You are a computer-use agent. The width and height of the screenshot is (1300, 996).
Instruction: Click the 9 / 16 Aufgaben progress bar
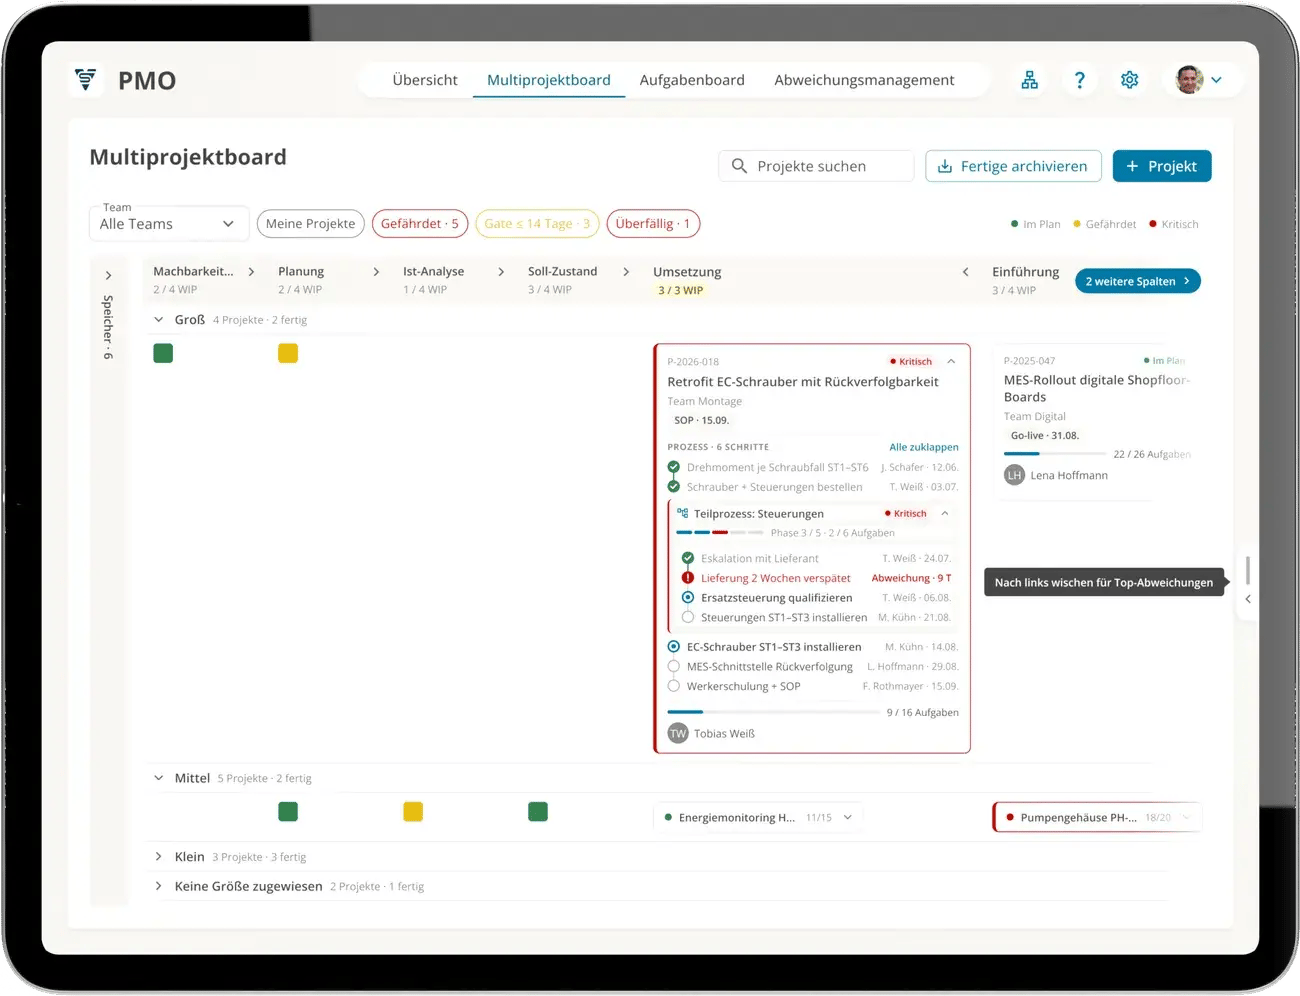tap(773, 712)
